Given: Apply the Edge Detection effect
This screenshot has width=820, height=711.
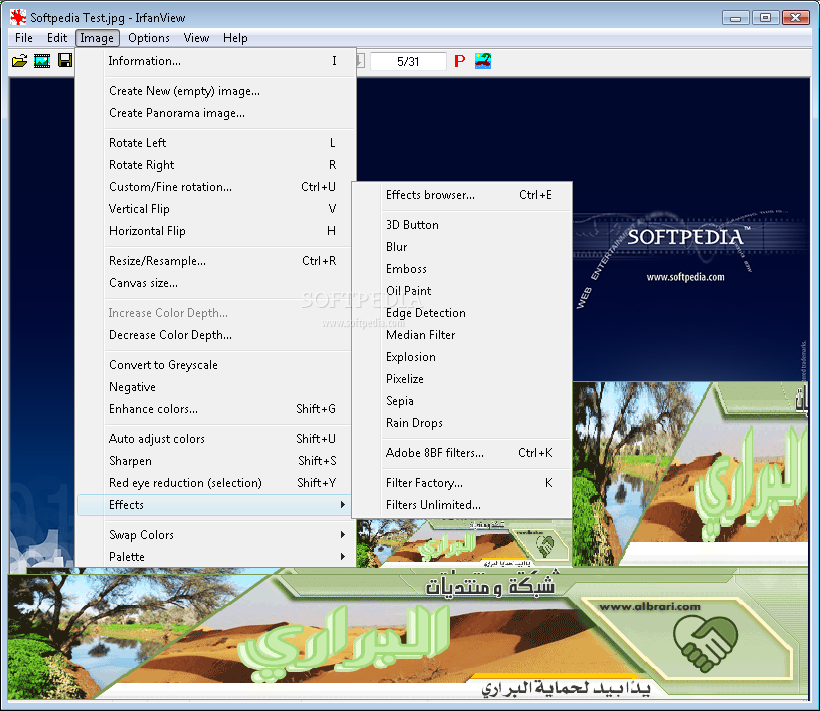Looking at the screenshot, I should click(462, 313).
